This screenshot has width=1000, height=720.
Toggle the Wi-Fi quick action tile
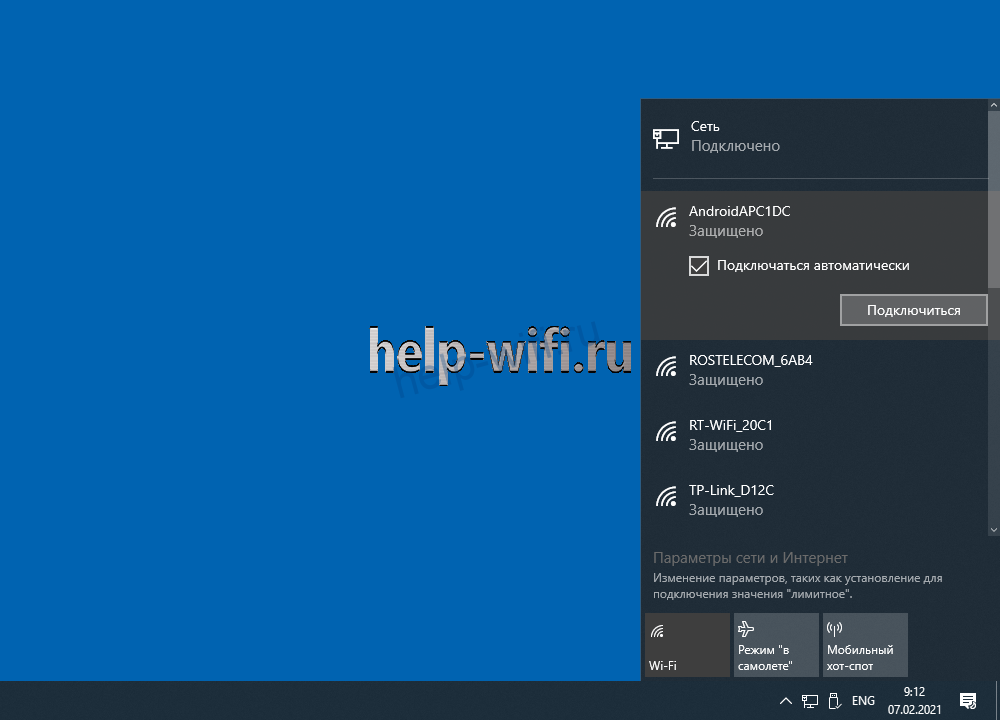688,645
